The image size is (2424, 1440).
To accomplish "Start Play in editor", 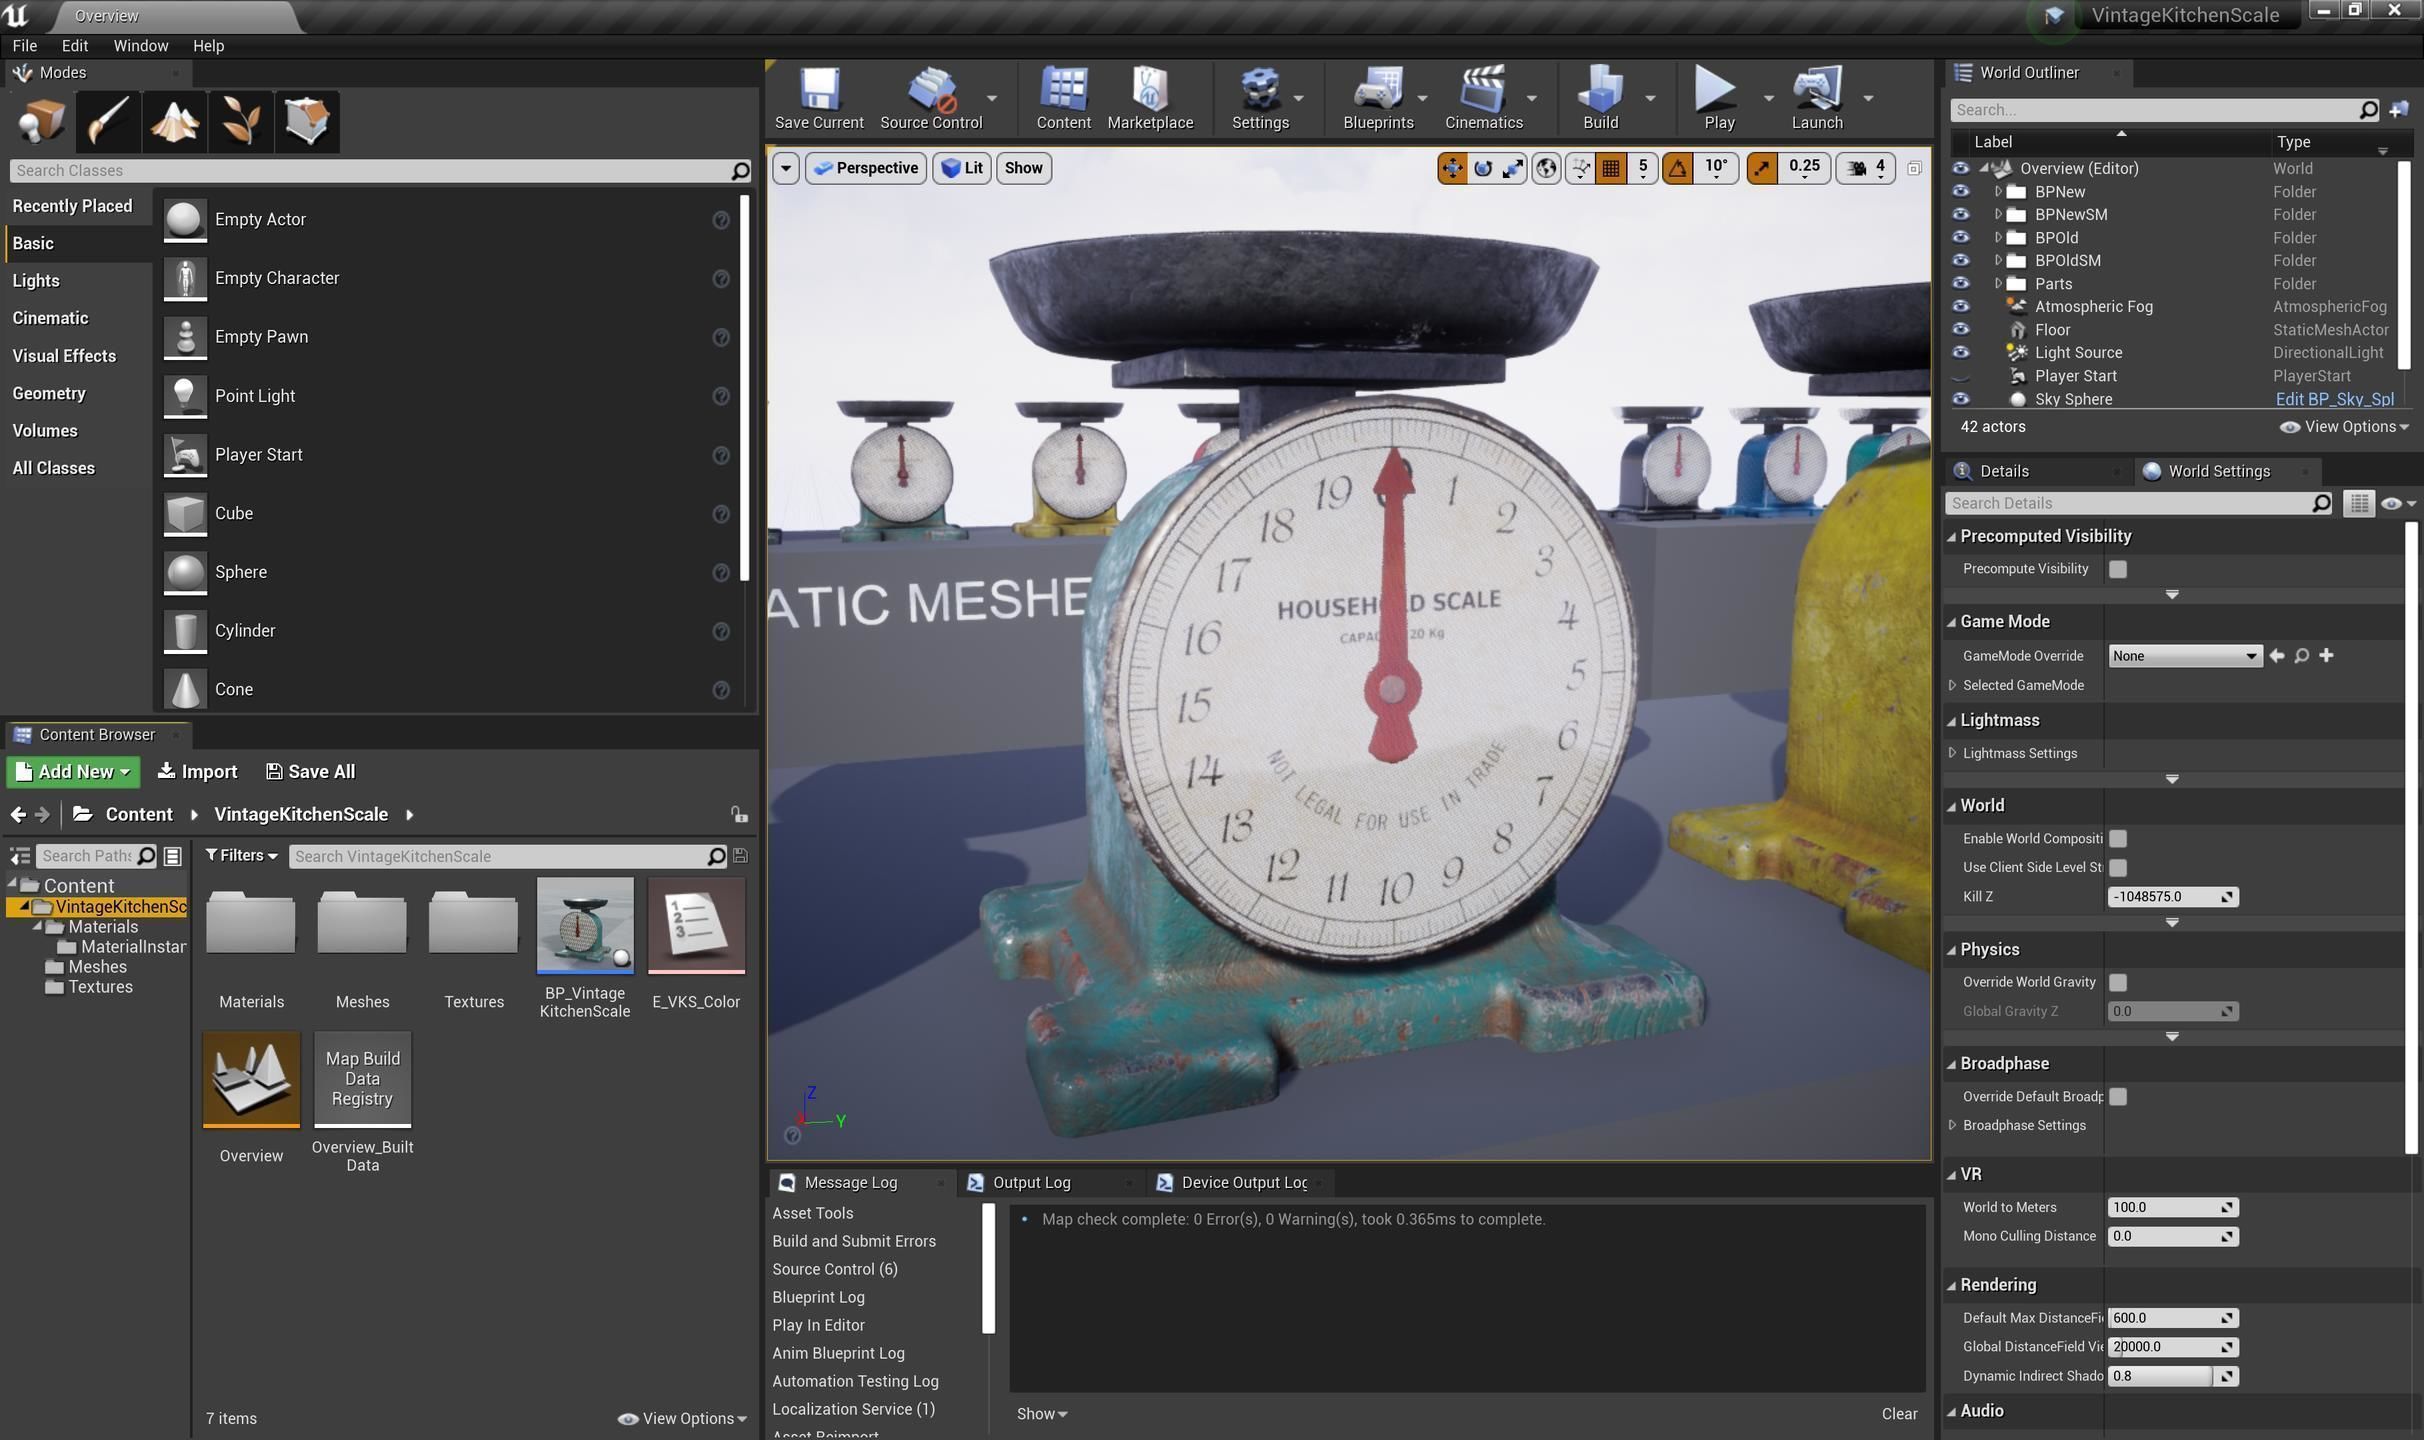I will tap(1718, 98).
